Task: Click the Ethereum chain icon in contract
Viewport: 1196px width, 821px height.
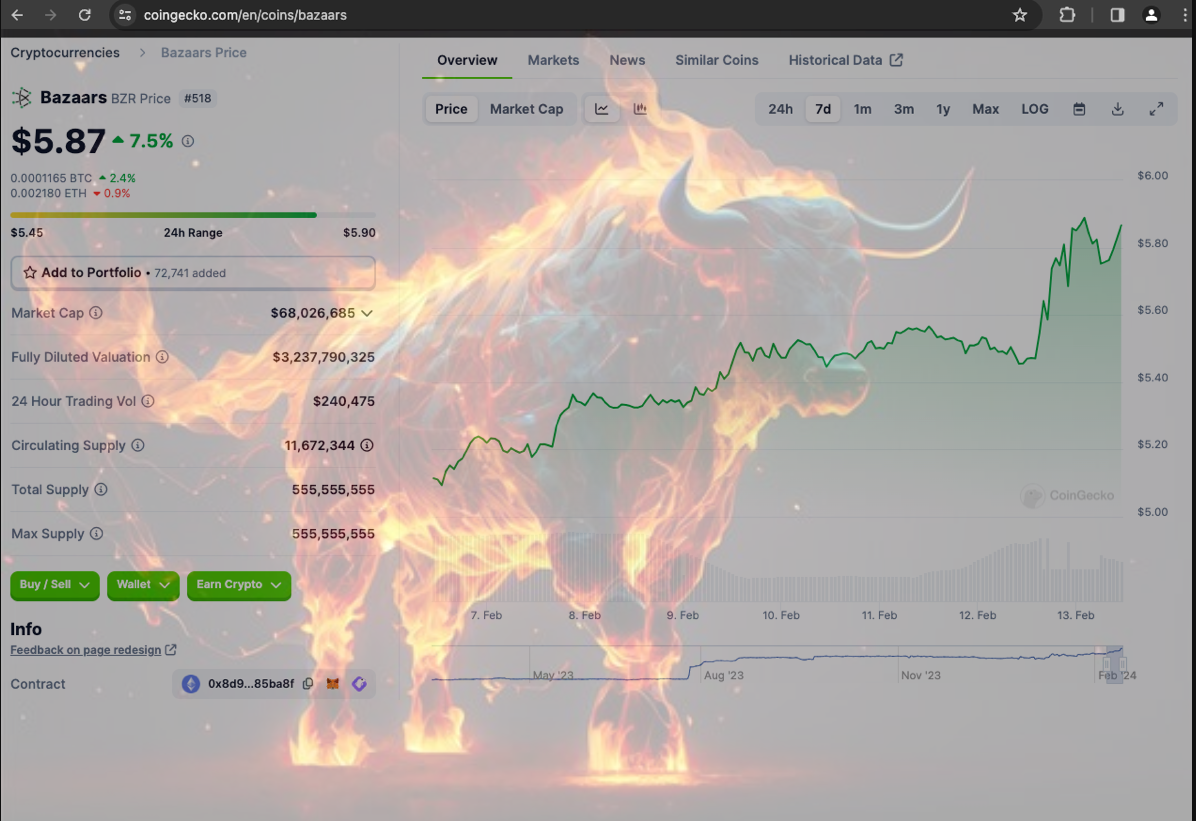Action: click(x=191, y=684)
